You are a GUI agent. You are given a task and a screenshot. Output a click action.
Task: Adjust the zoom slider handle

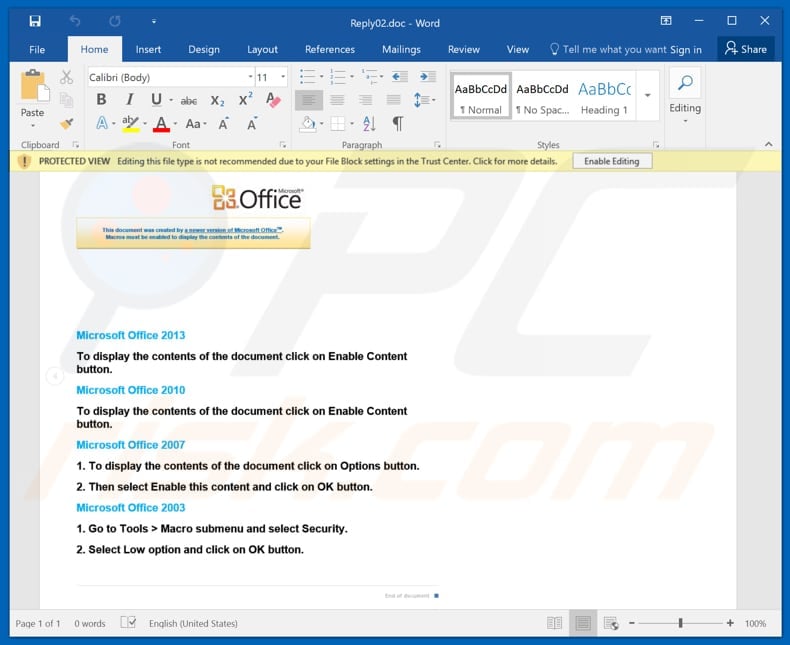681,623
